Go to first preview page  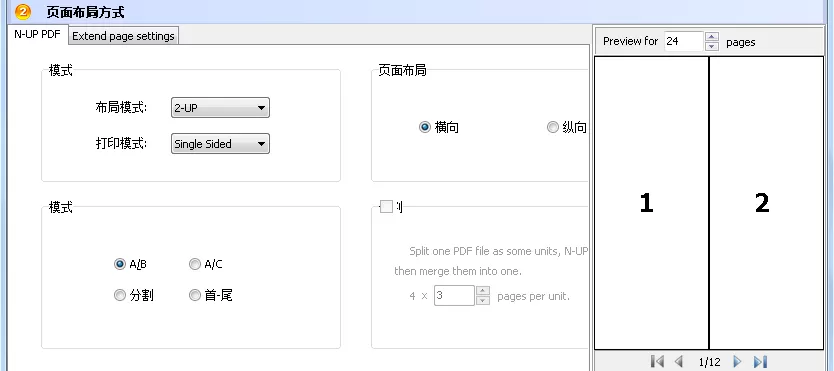tap(657, 362)
